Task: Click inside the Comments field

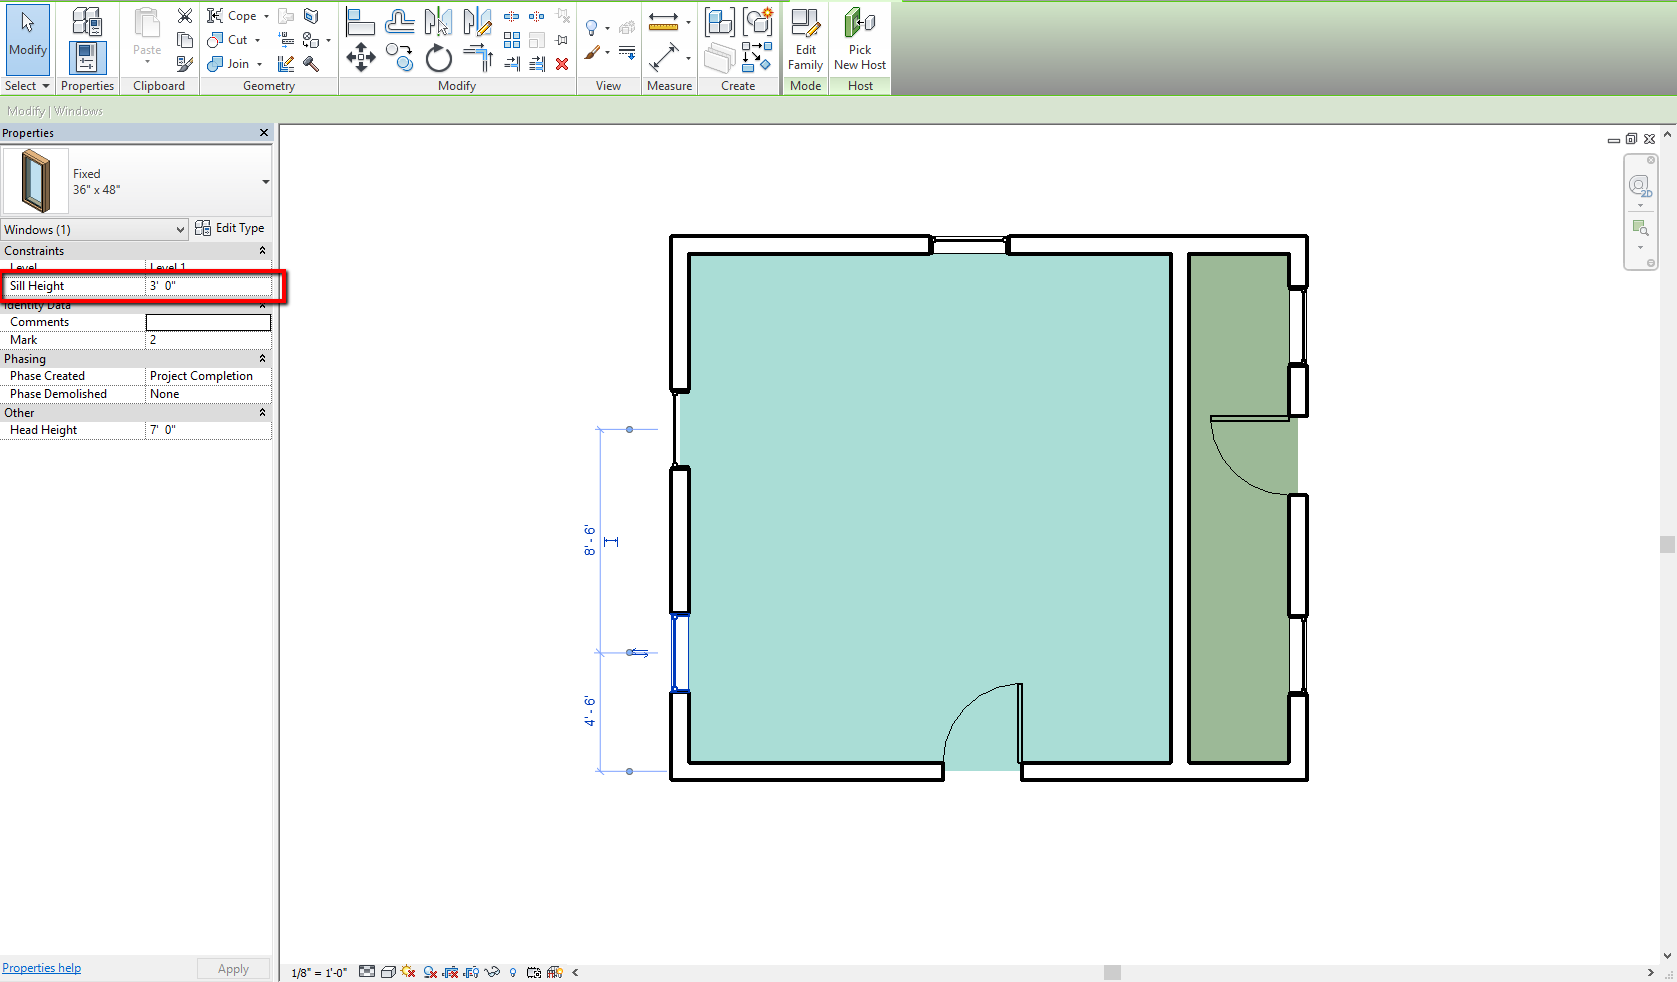Action: 207,321
